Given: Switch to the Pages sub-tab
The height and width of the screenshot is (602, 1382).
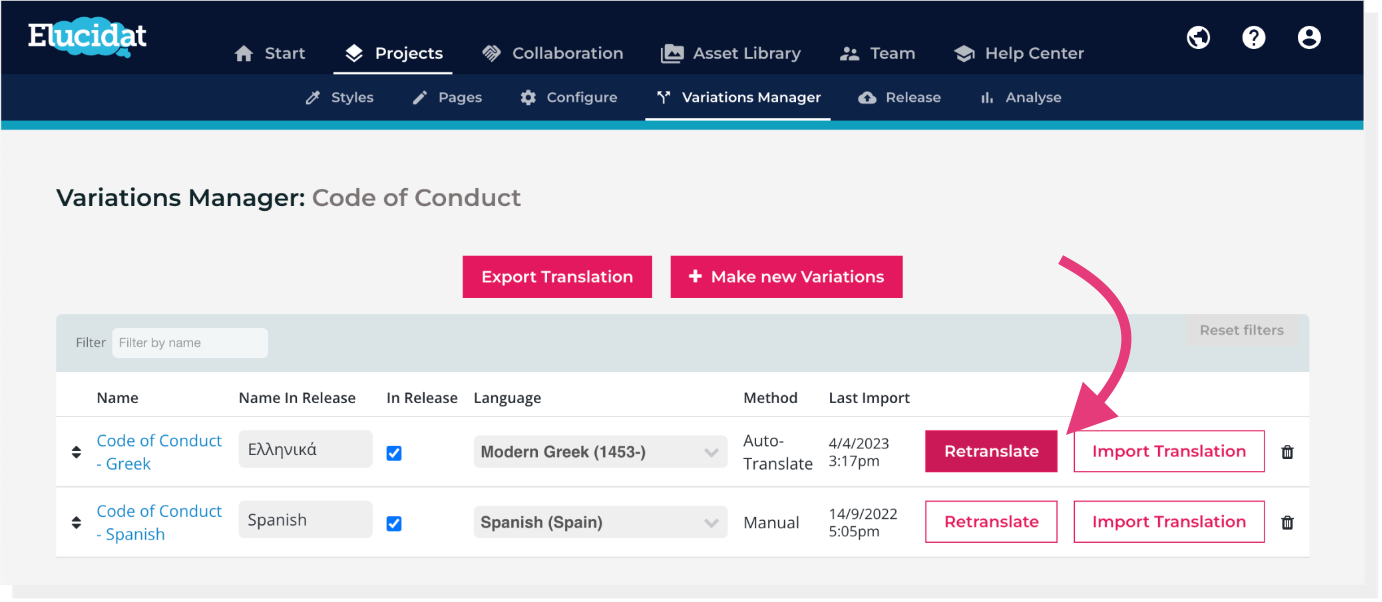Looking at the screenshot, I should coord(447,98).
